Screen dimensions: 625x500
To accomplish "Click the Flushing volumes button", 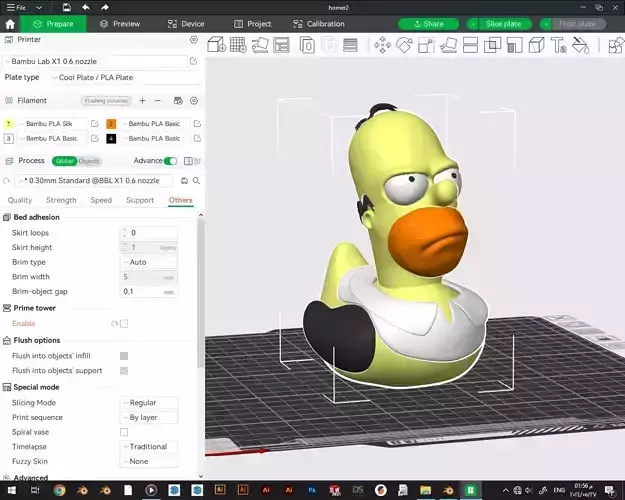I will 106,100.
